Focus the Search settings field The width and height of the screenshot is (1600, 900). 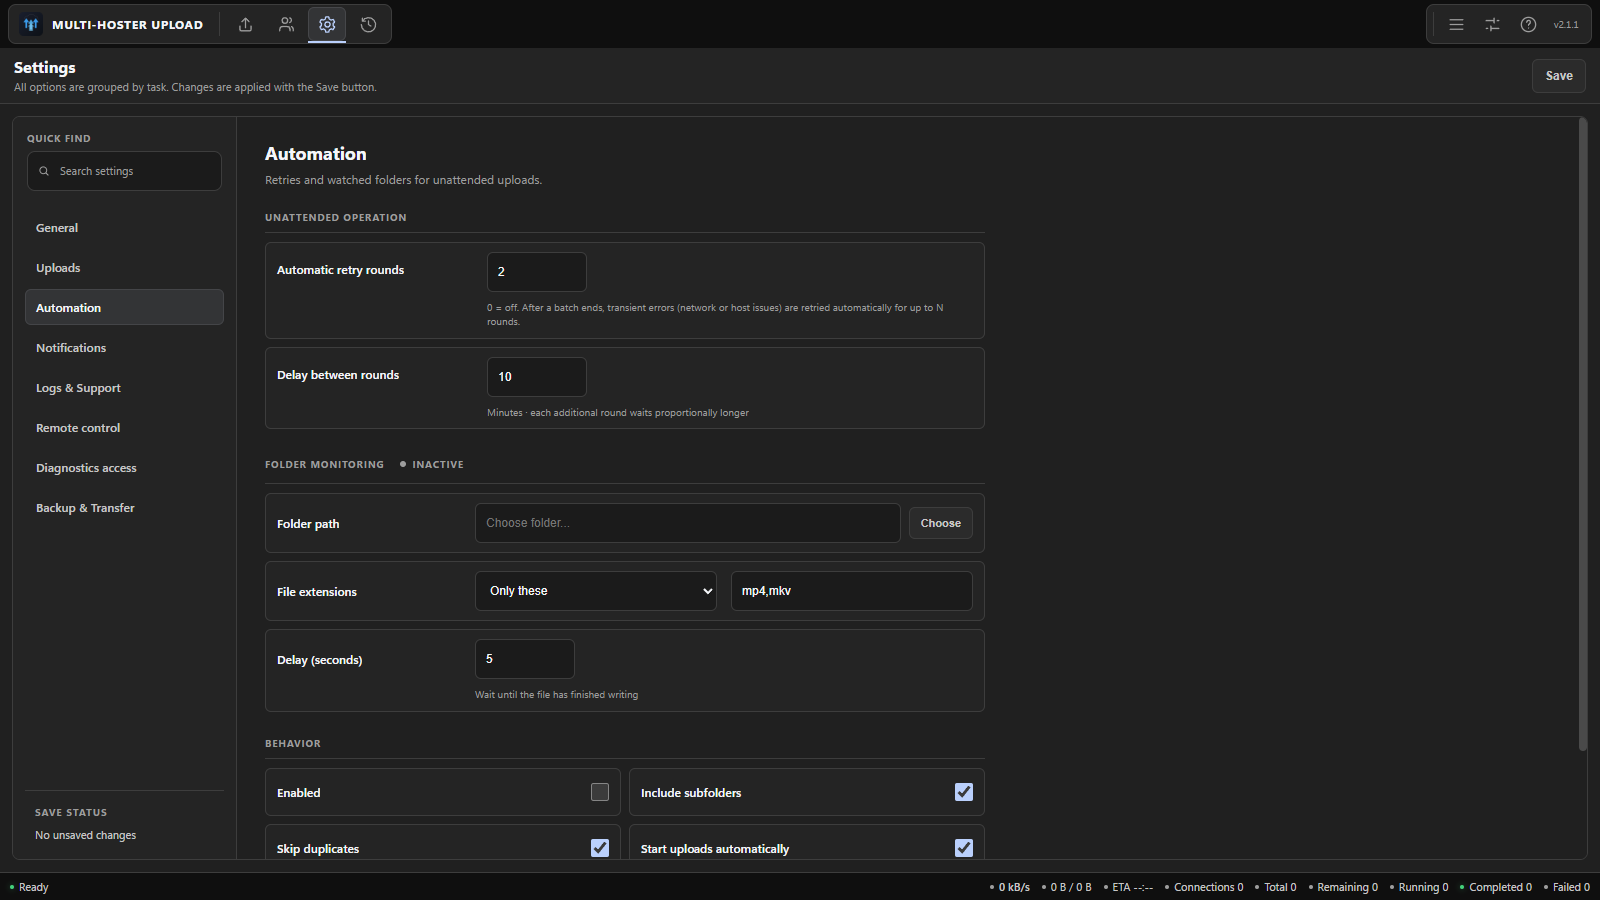pyautogui.click(x=124, y=171)
